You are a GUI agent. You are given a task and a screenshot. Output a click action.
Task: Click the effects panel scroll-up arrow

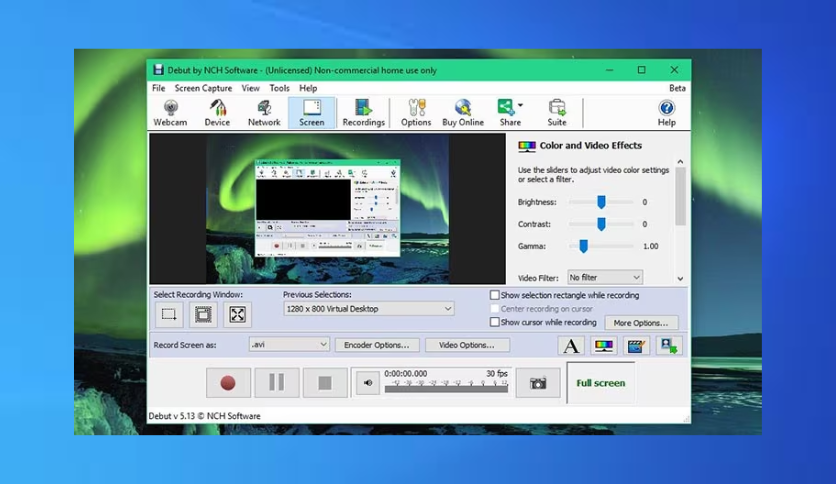pyautogui.click(x=680, y=162)
